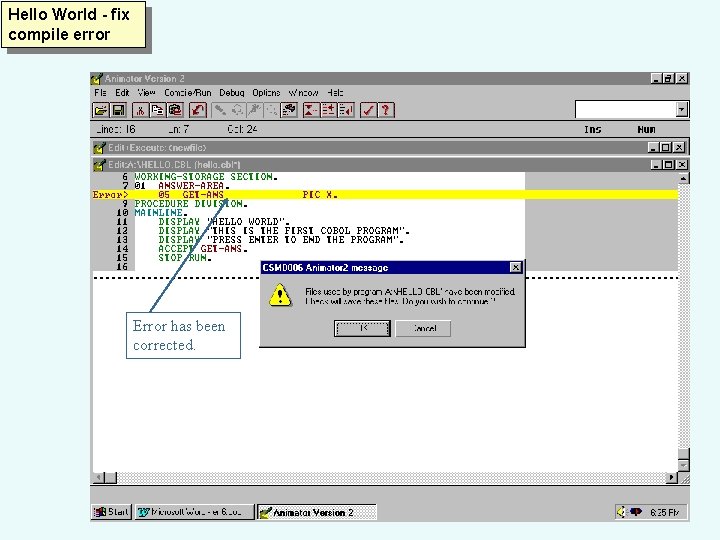The width and height of the screenshot is (720, 540).
Task: Switch to Microsoft Word taskbar button
Action: click(x=194, y=512)
